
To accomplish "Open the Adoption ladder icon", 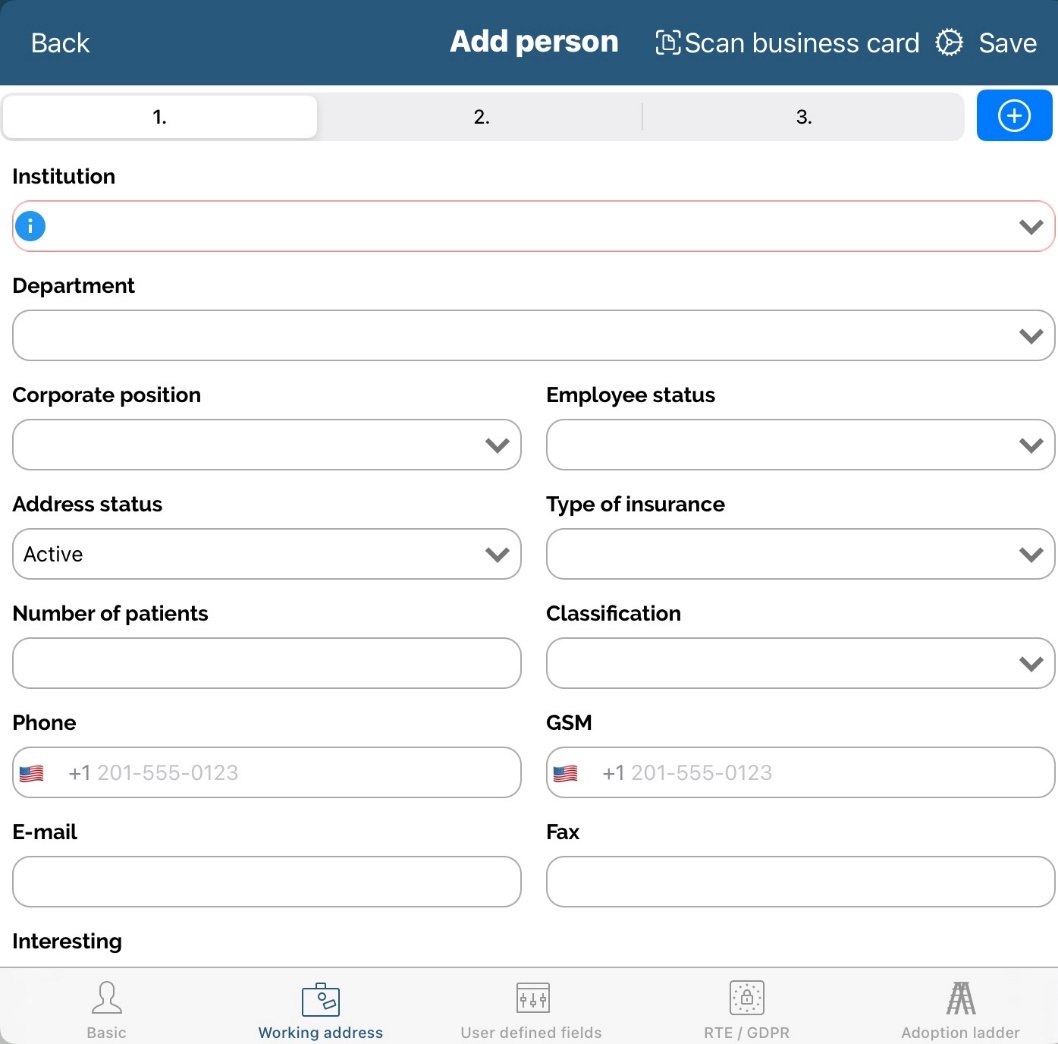I will pyautogui.click(x=960, y=997).
